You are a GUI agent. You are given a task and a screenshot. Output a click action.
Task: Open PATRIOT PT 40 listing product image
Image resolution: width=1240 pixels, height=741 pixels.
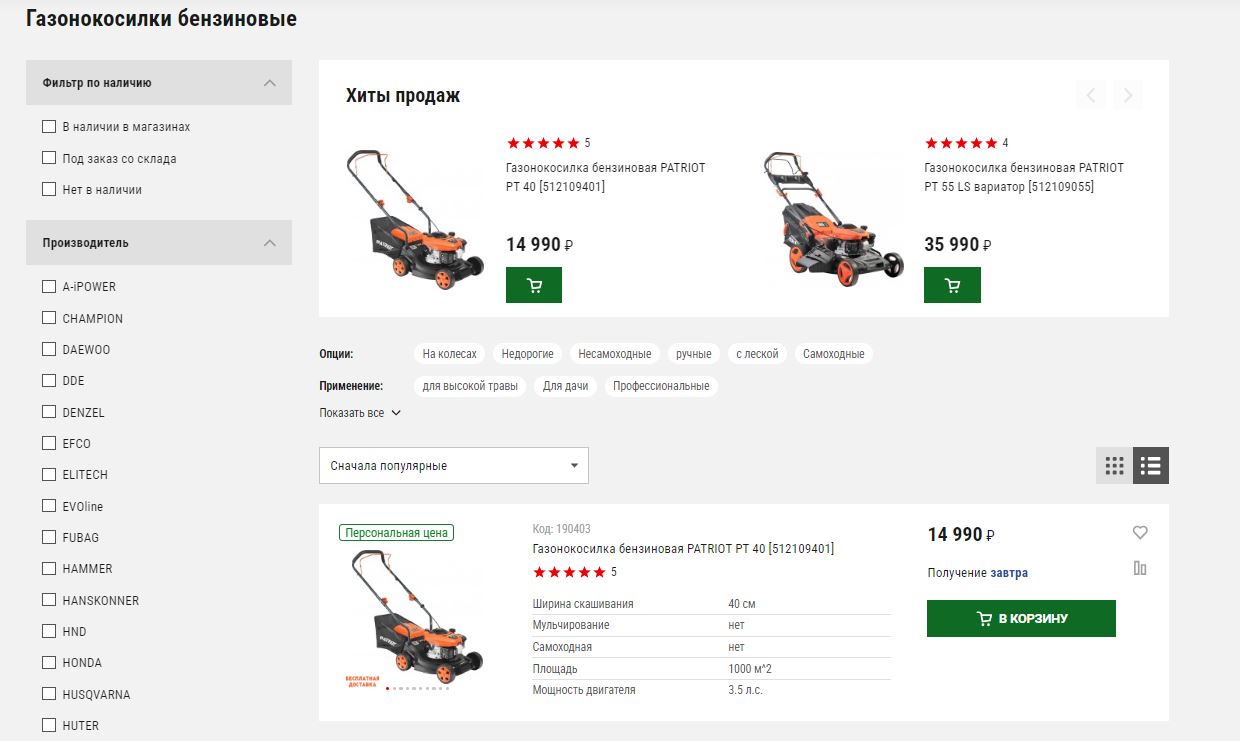click(416, 620)
